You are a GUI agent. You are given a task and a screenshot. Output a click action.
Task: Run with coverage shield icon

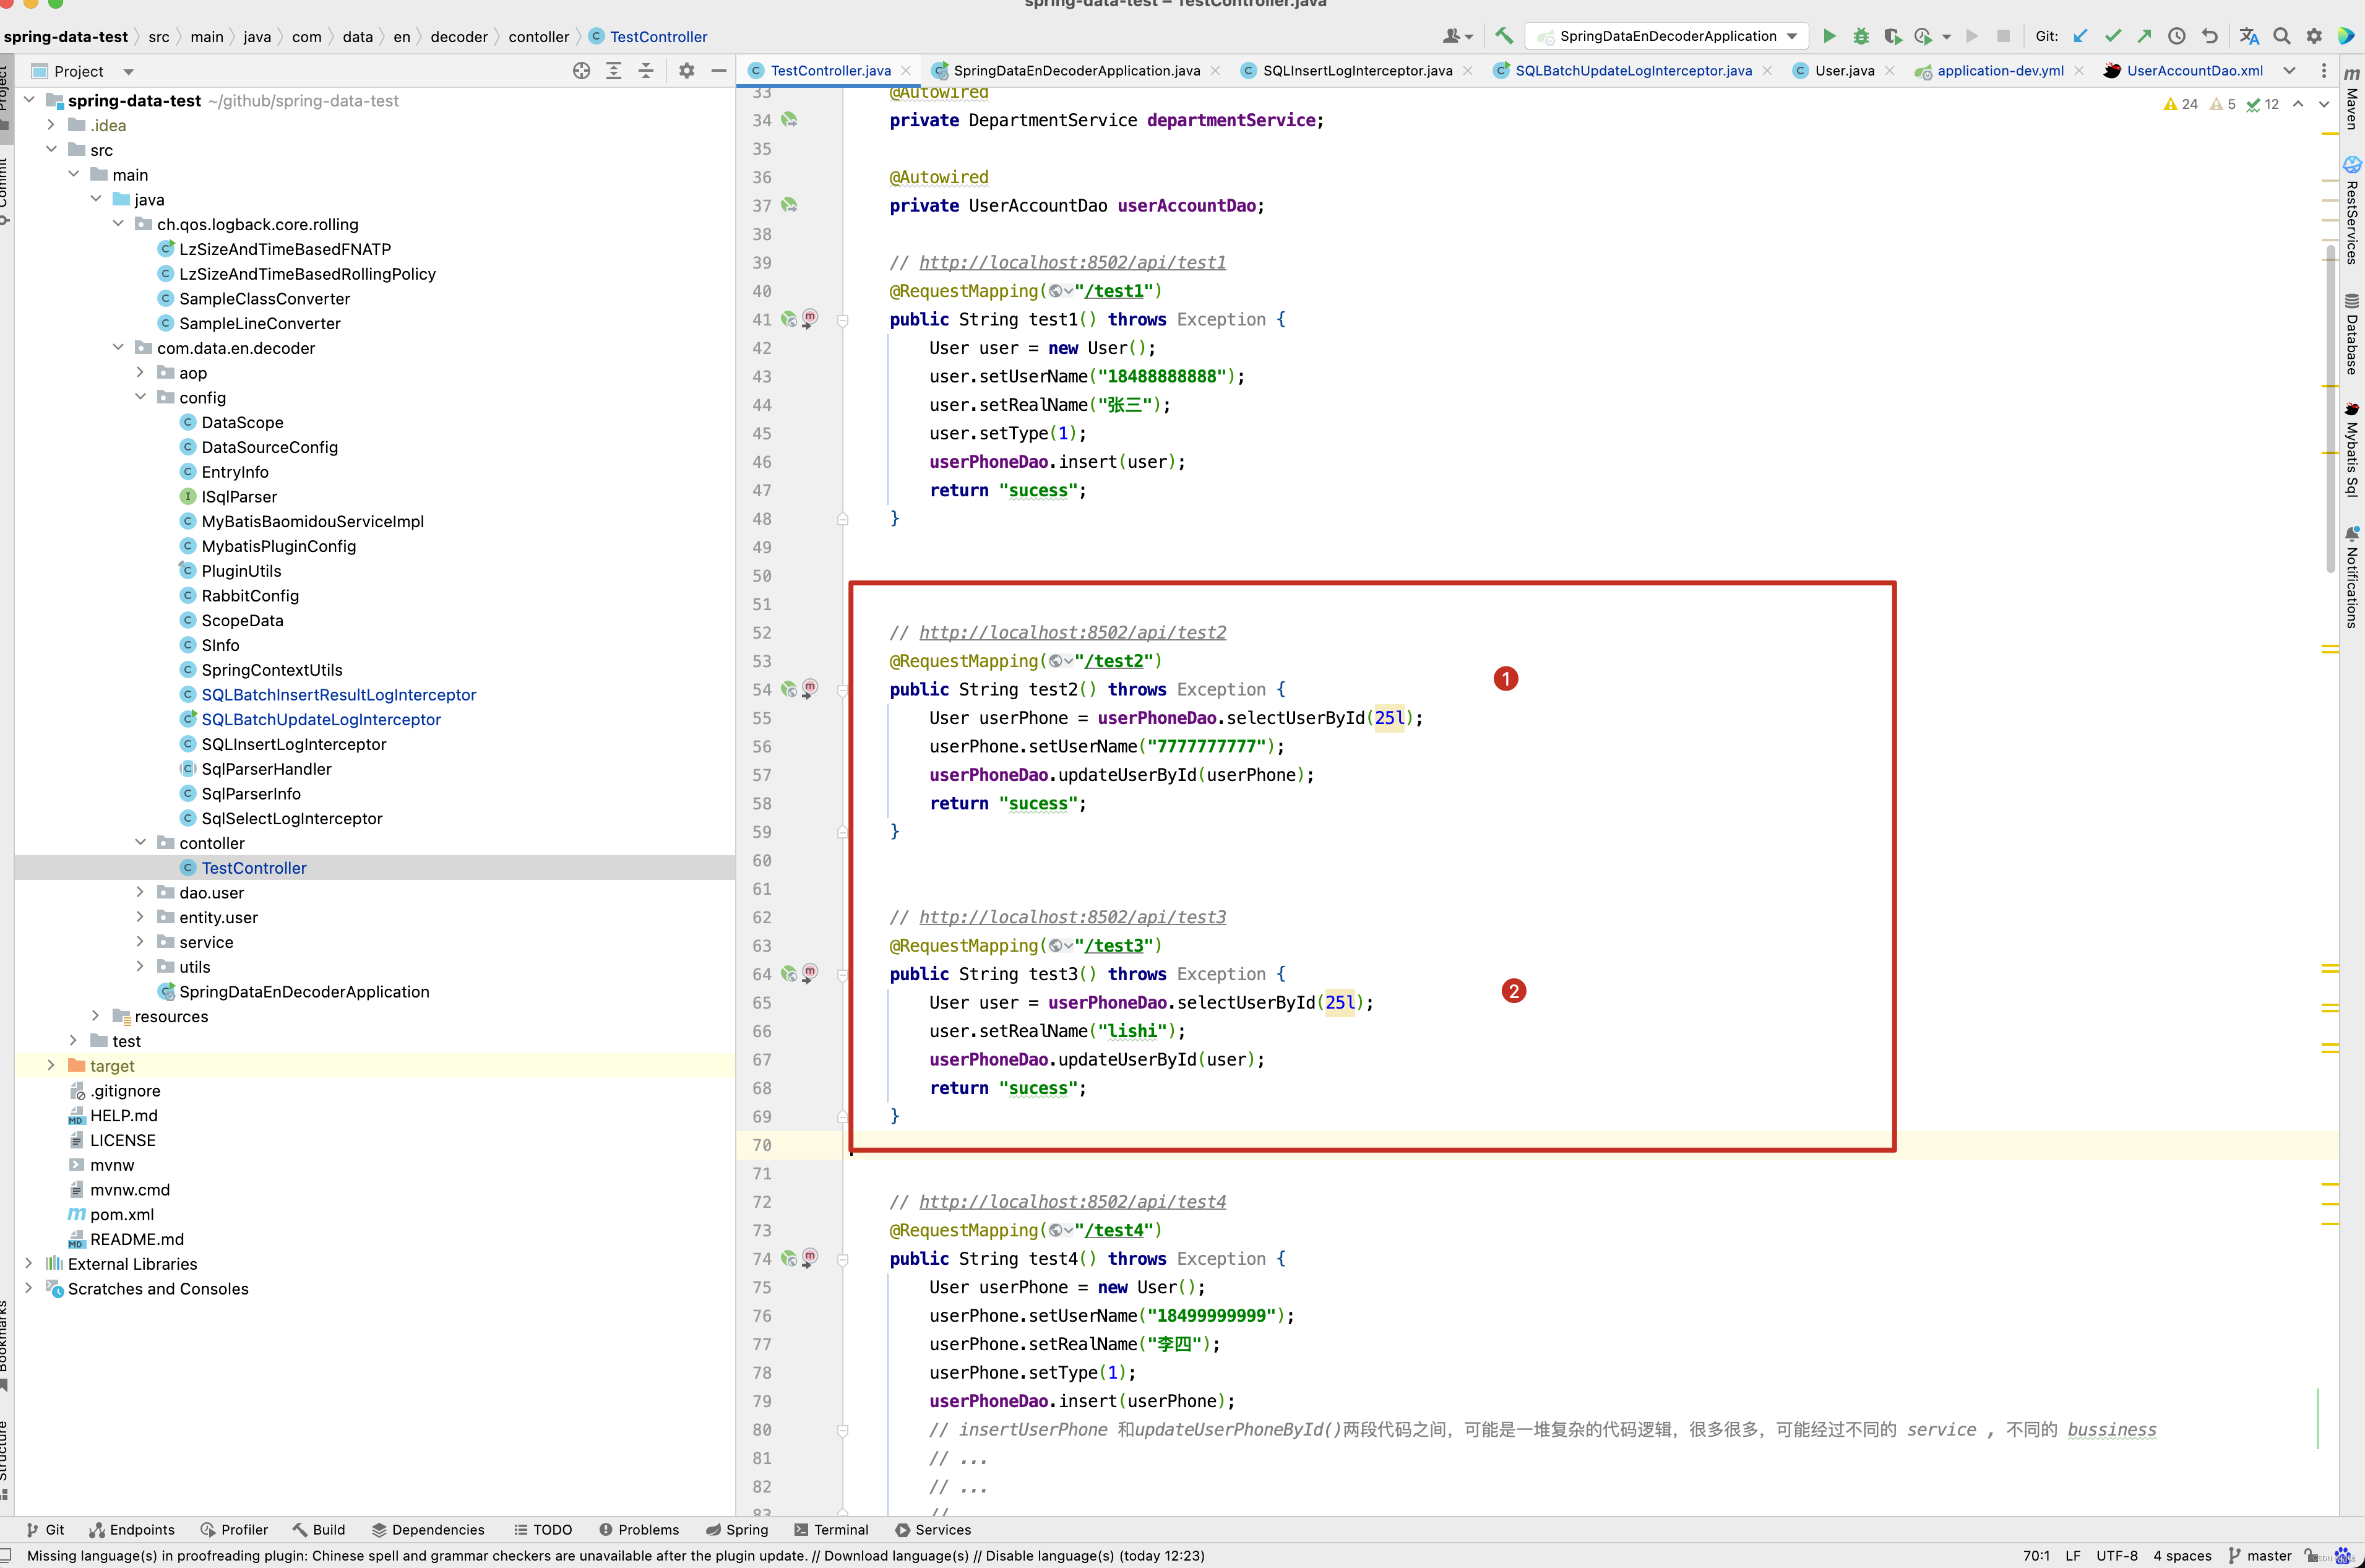point(1892,36)
